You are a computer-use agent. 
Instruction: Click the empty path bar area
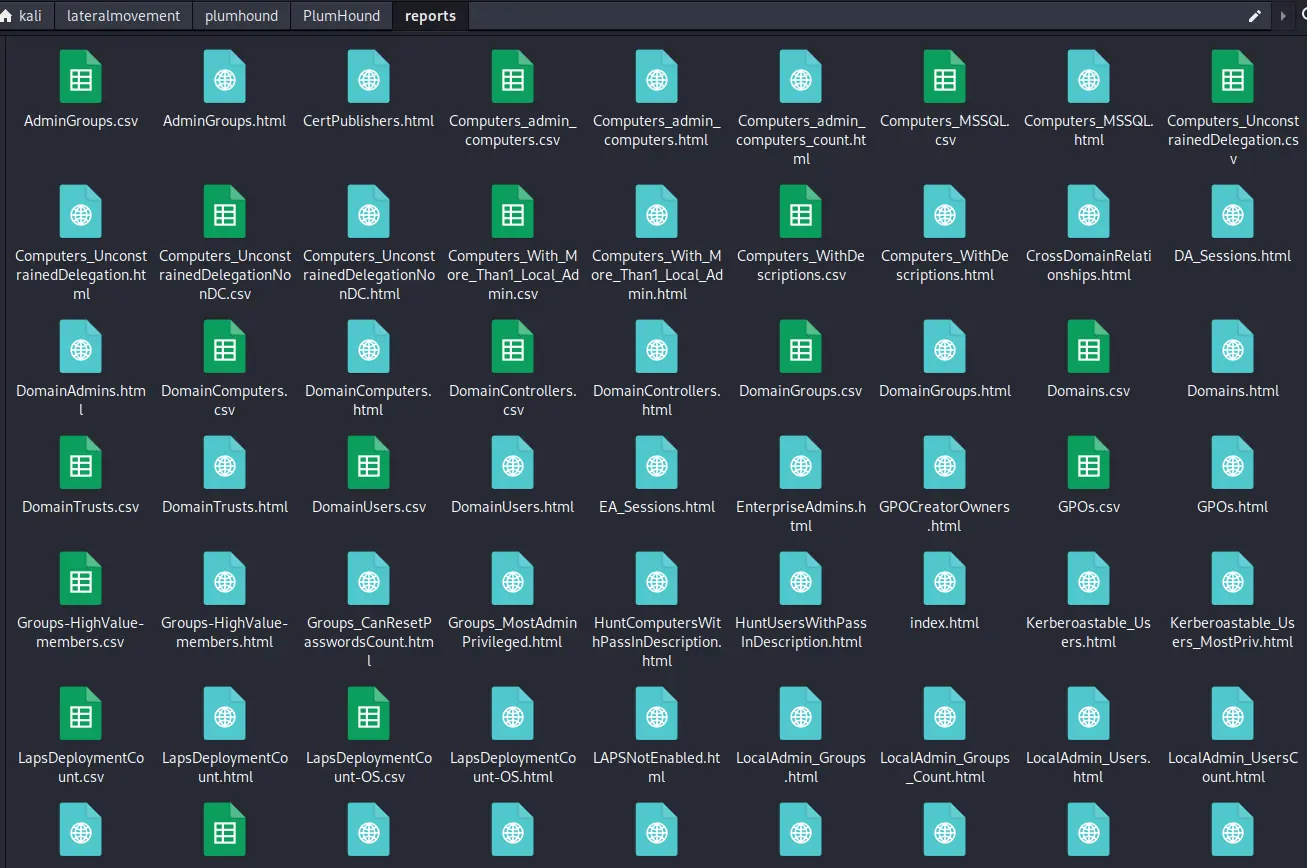[850, 16]
